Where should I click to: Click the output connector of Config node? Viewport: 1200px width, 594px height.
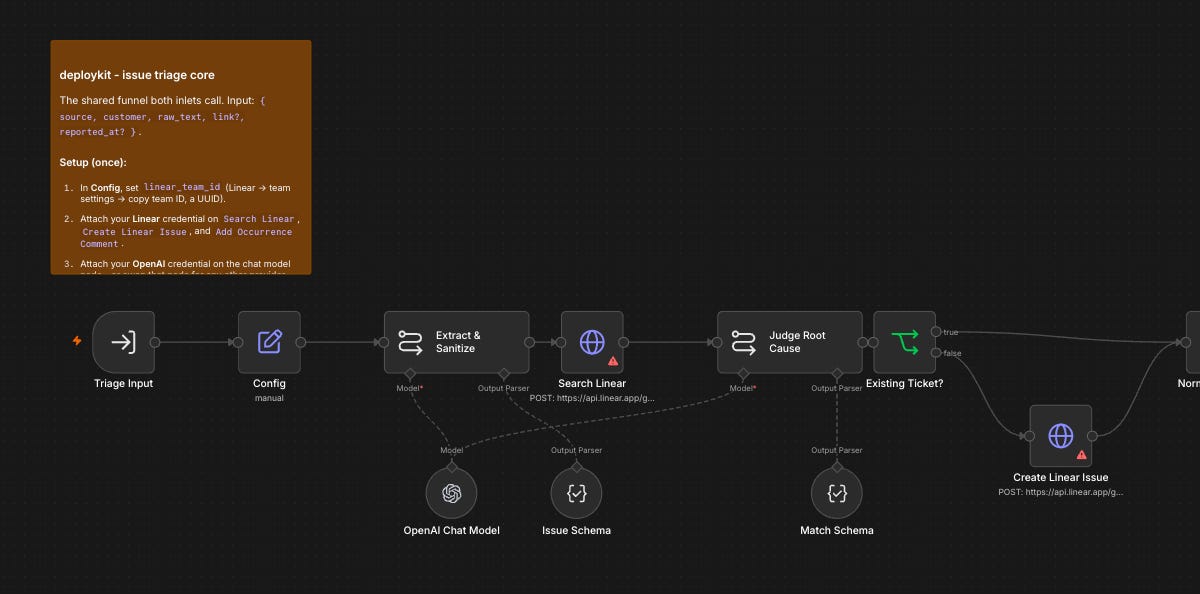click(301, 342)
